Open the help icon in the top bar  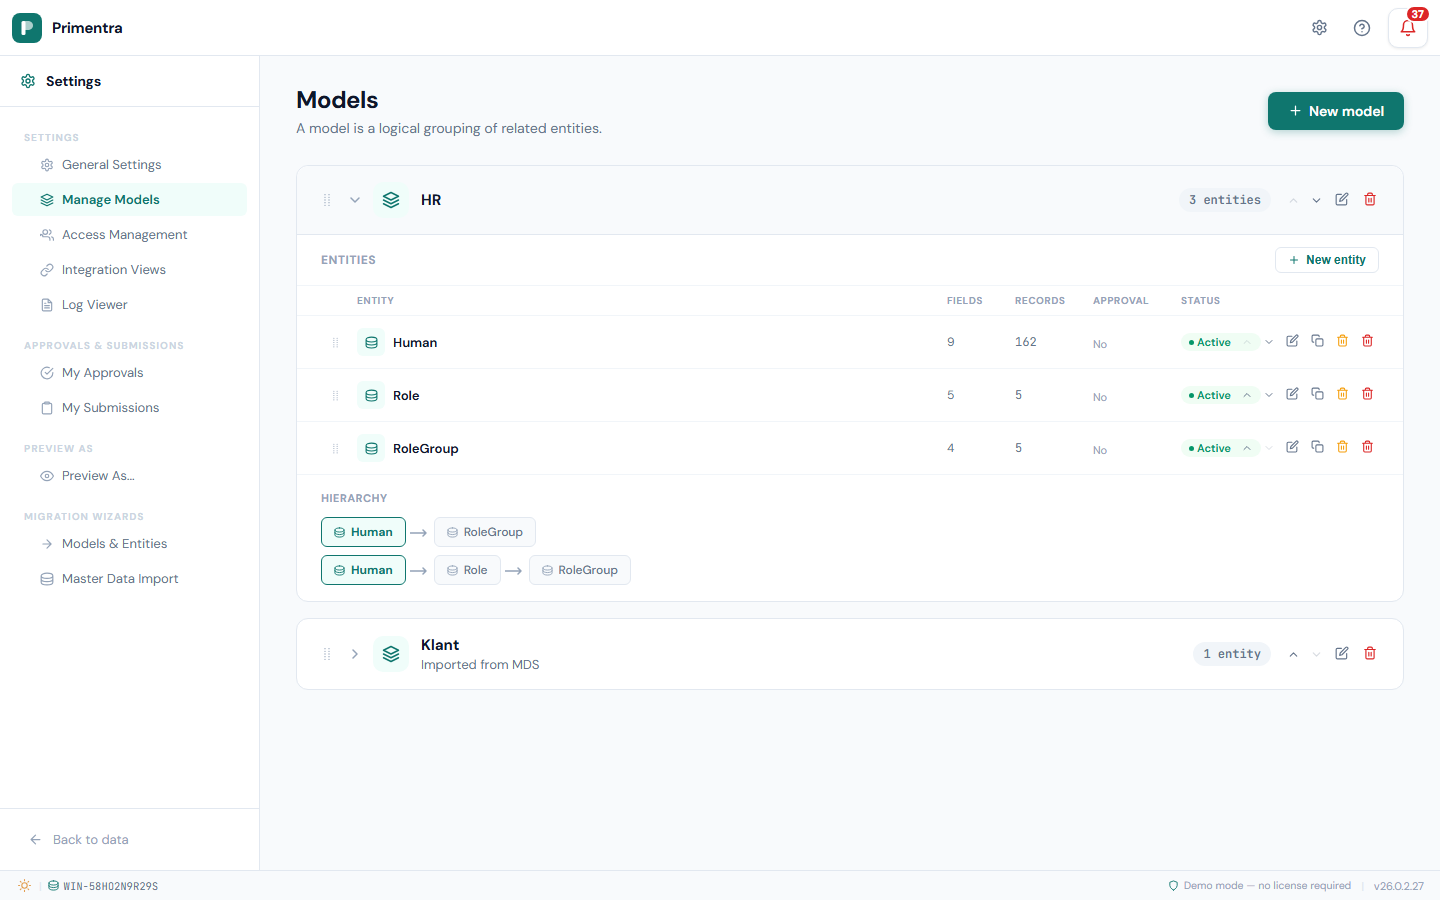pyautogui.click(x=1361, y=27)
